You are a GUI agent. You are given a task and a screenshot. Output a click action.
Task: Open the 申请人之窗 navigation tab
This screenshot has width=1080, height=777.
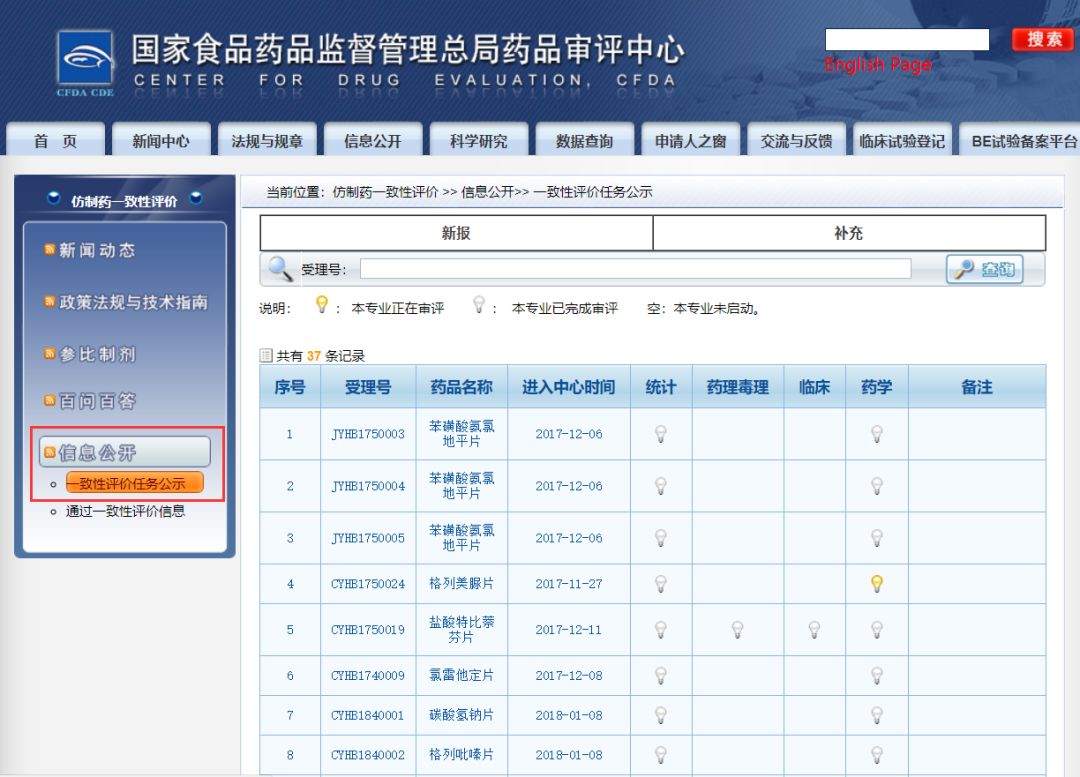[x=690, y=141]
